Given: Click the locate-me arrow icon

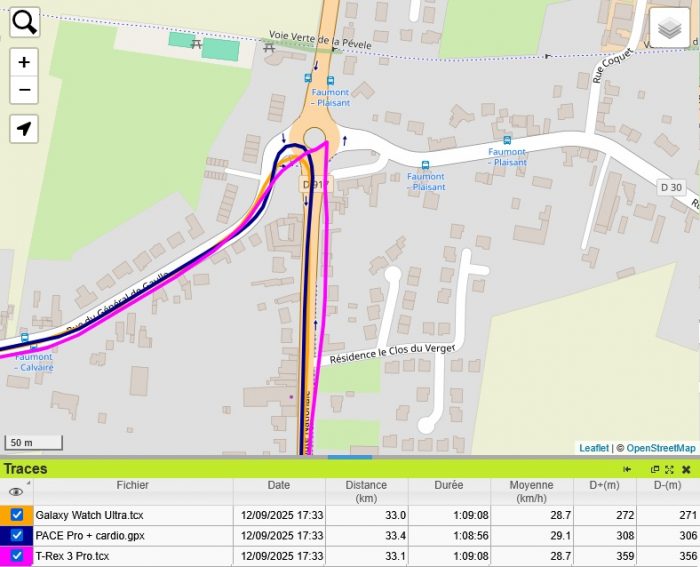Looking at the screenshot, I should (24, 129).
